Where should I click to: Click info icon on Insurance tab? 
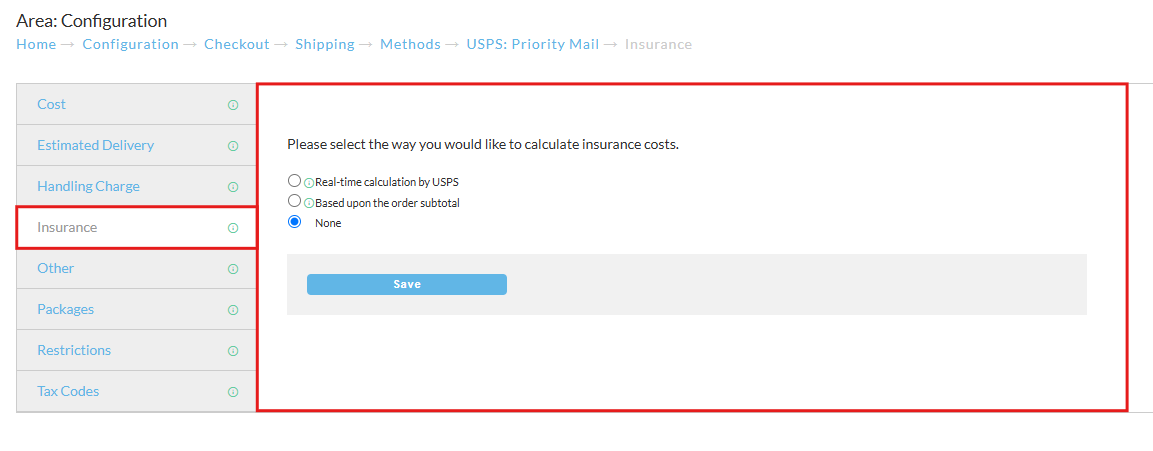coord(233,228)
